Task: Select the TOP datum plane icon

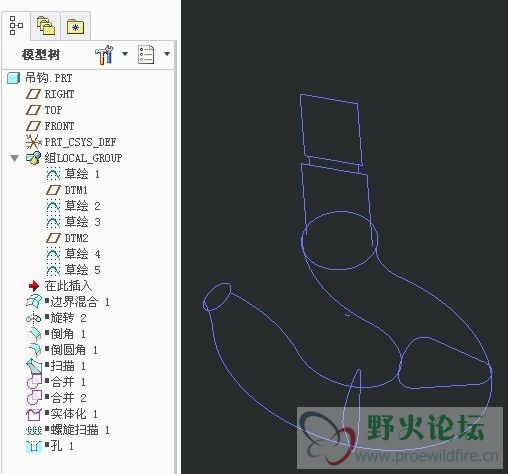Action: [x=33, y=110]
